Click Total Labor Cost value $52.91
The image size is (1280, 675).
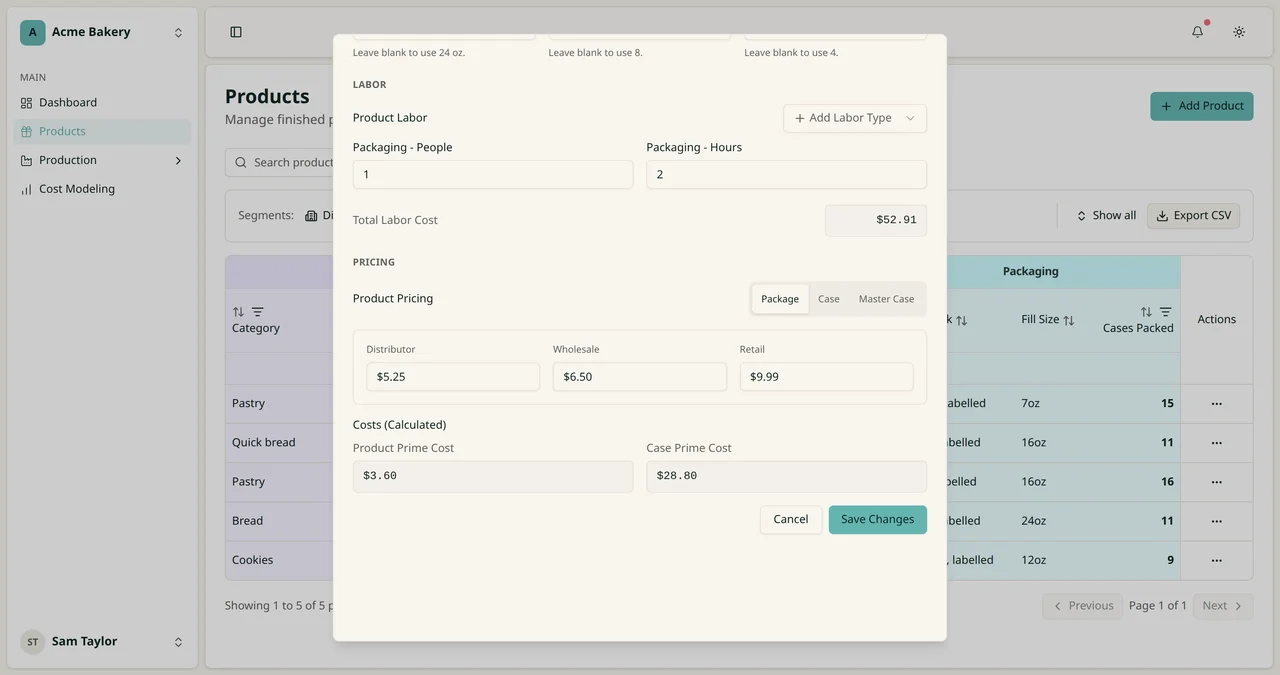(876, 221)
